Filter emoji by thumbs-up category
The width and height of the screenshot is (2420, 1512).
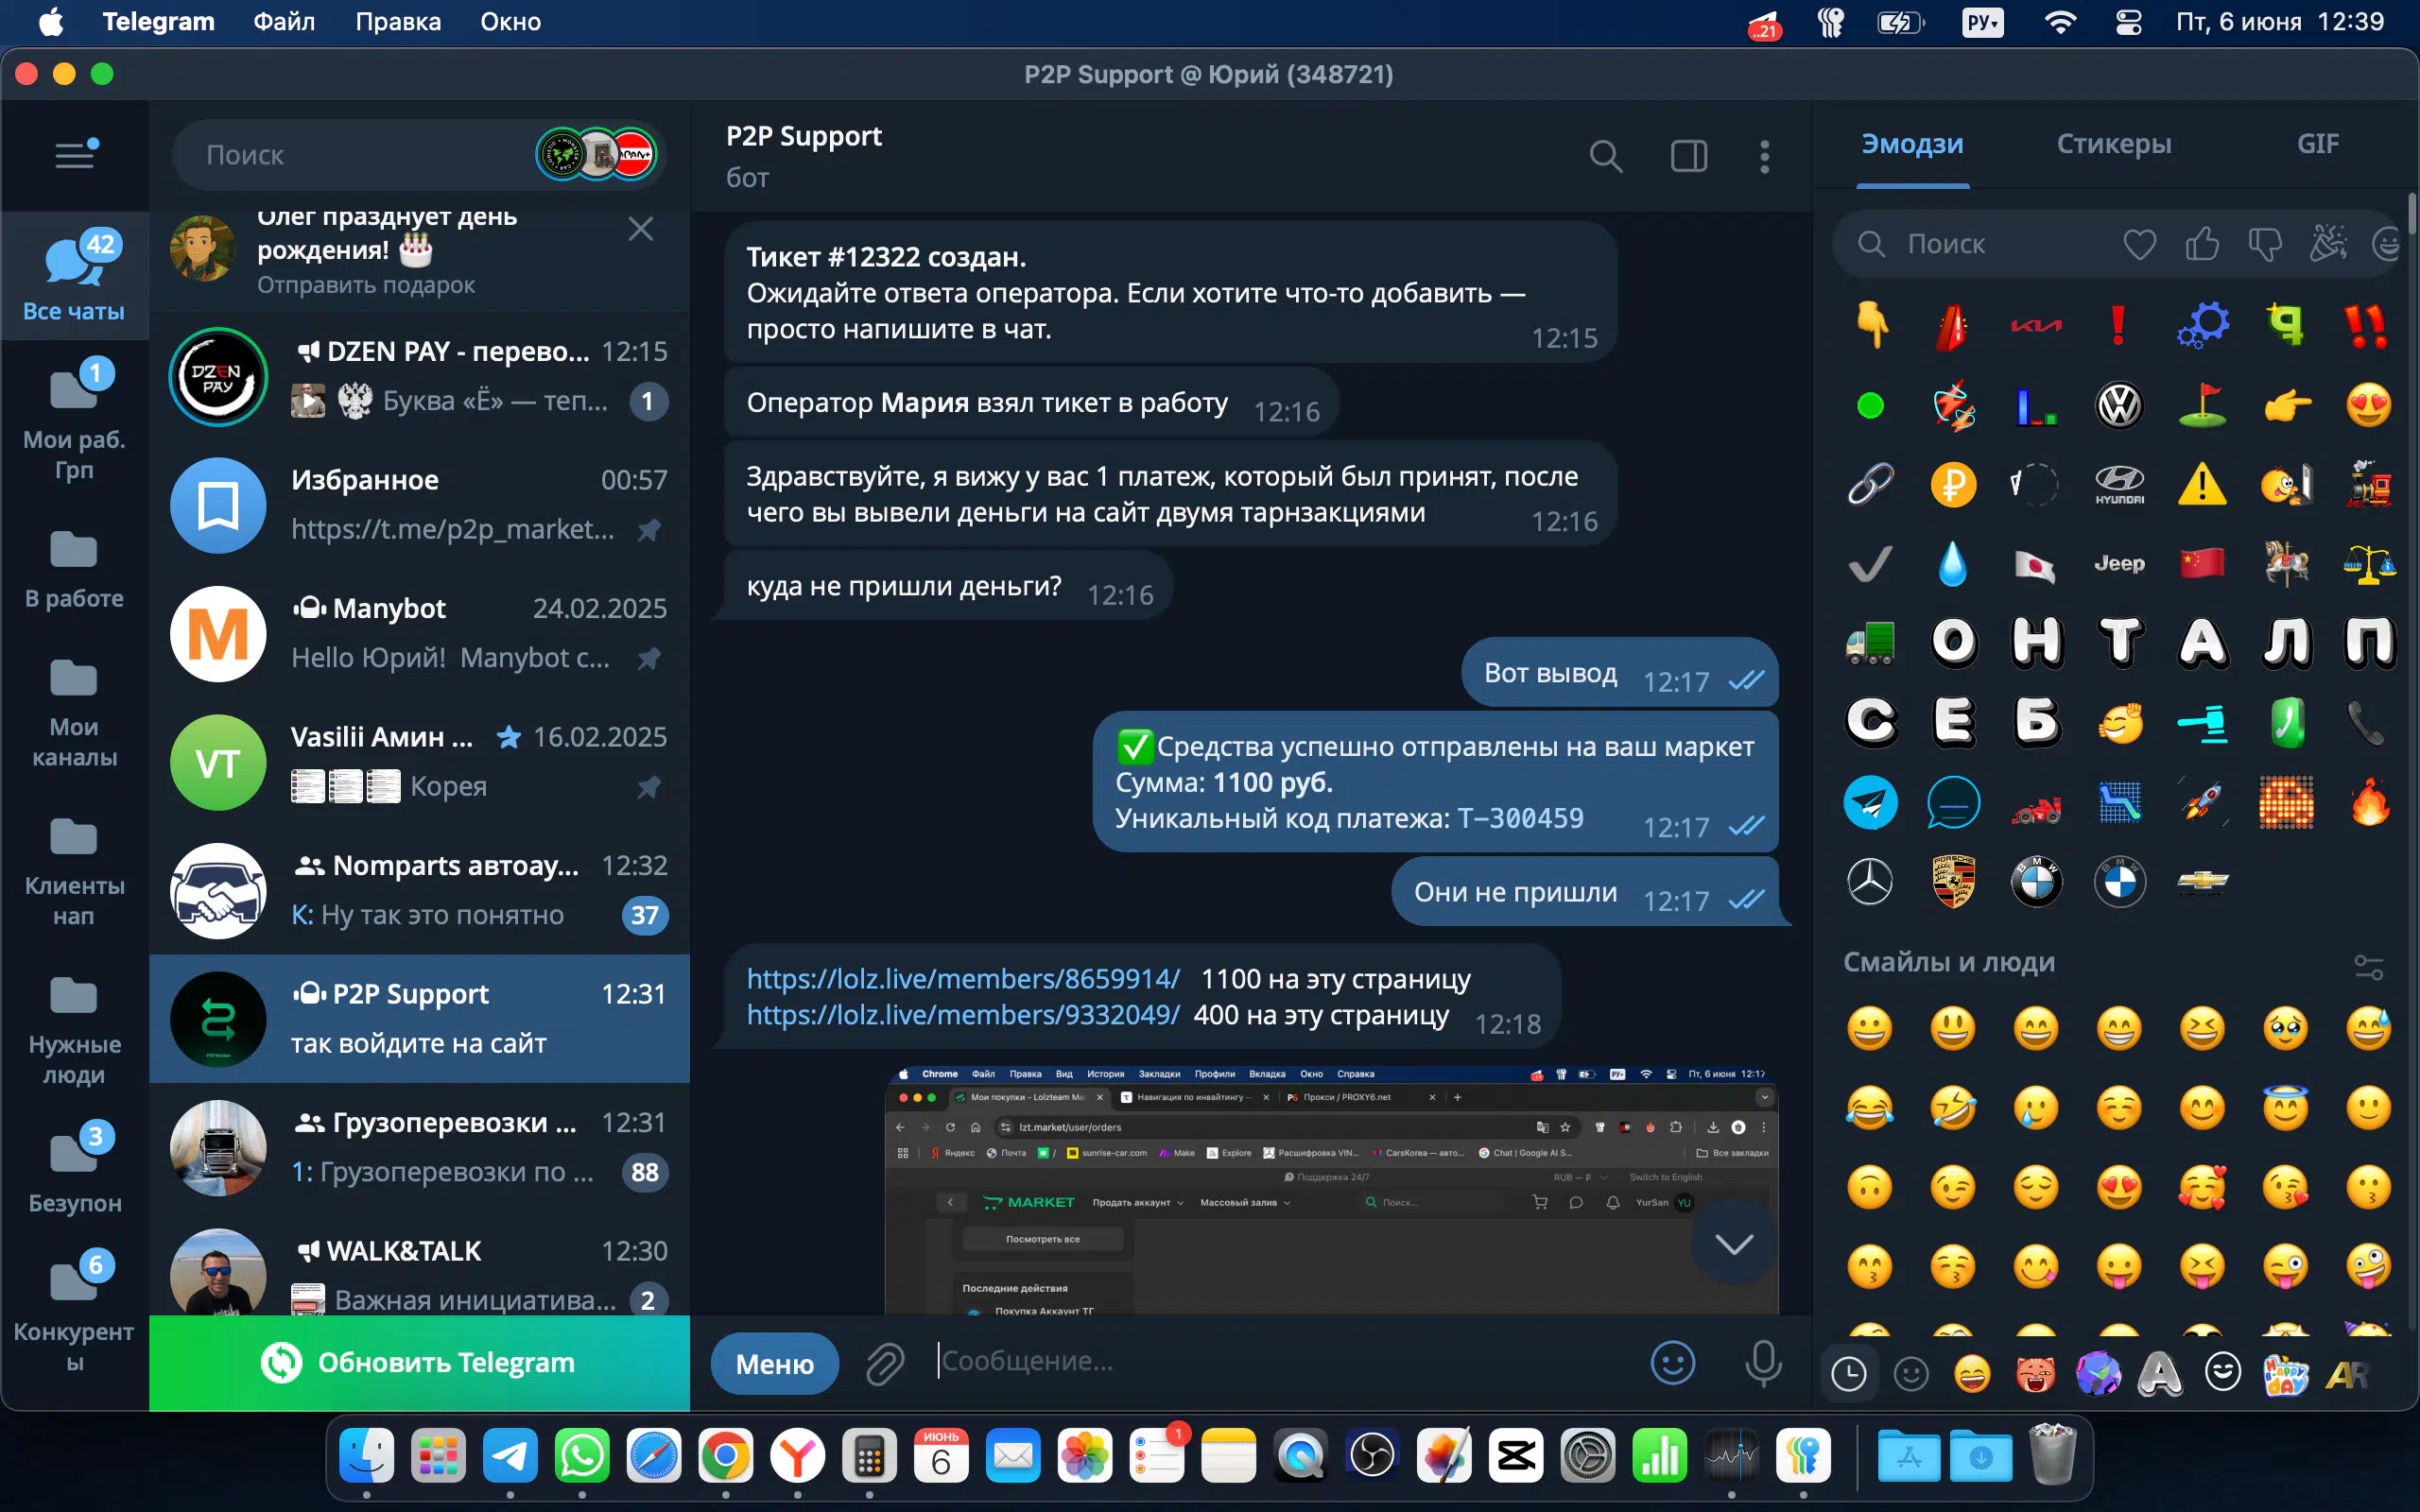(2202, 244)
